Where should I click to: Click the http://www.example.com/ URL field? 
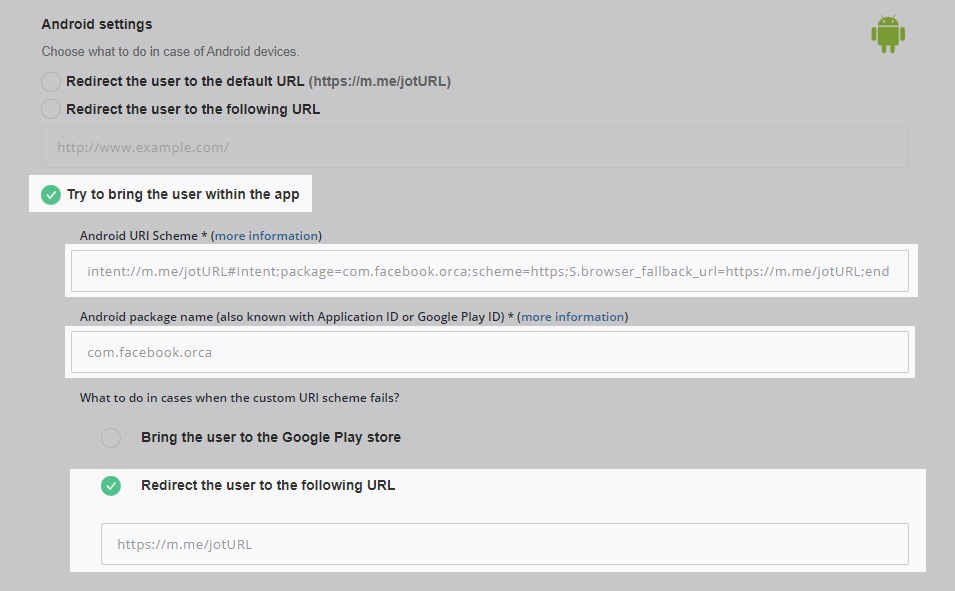point(474,147)
